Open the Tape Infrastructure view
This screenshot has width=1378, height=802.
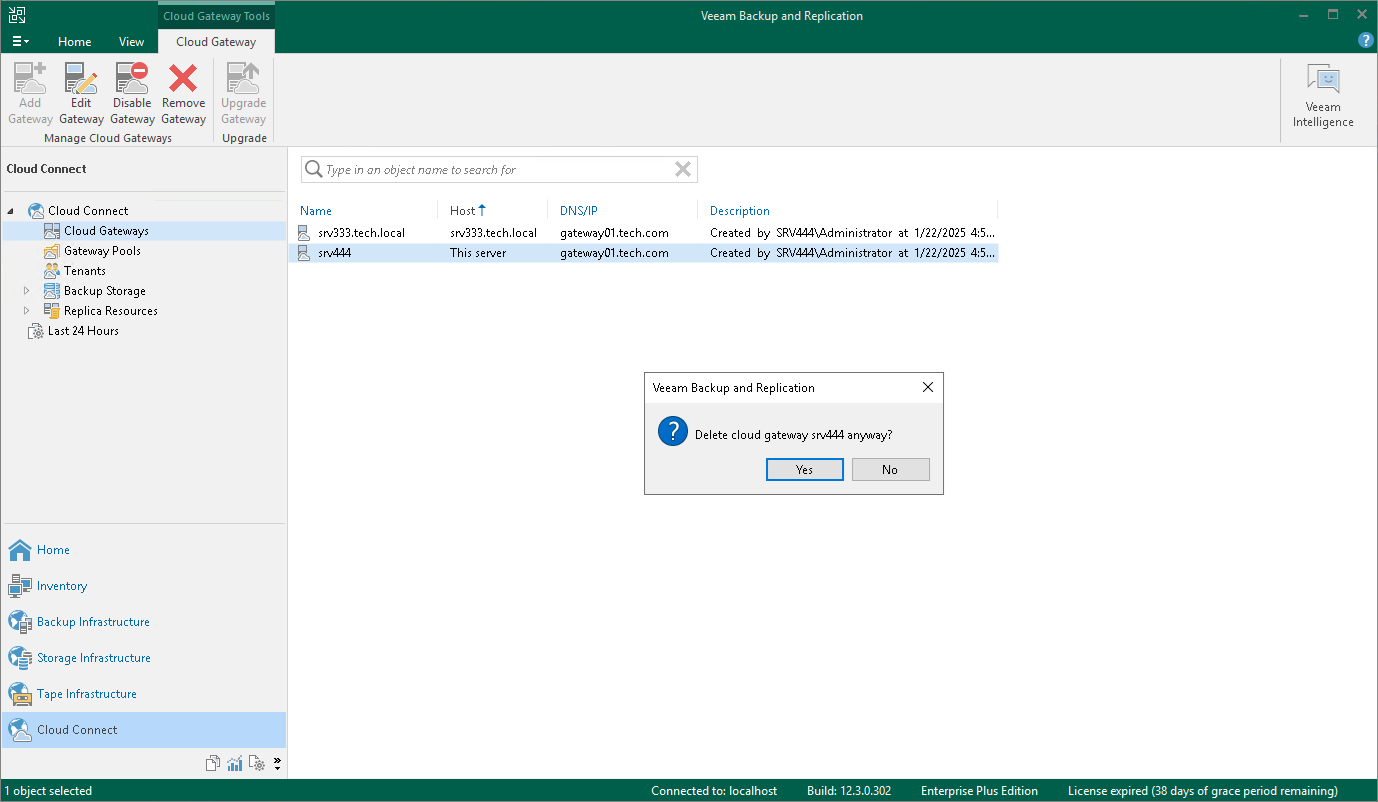[87, 693]
